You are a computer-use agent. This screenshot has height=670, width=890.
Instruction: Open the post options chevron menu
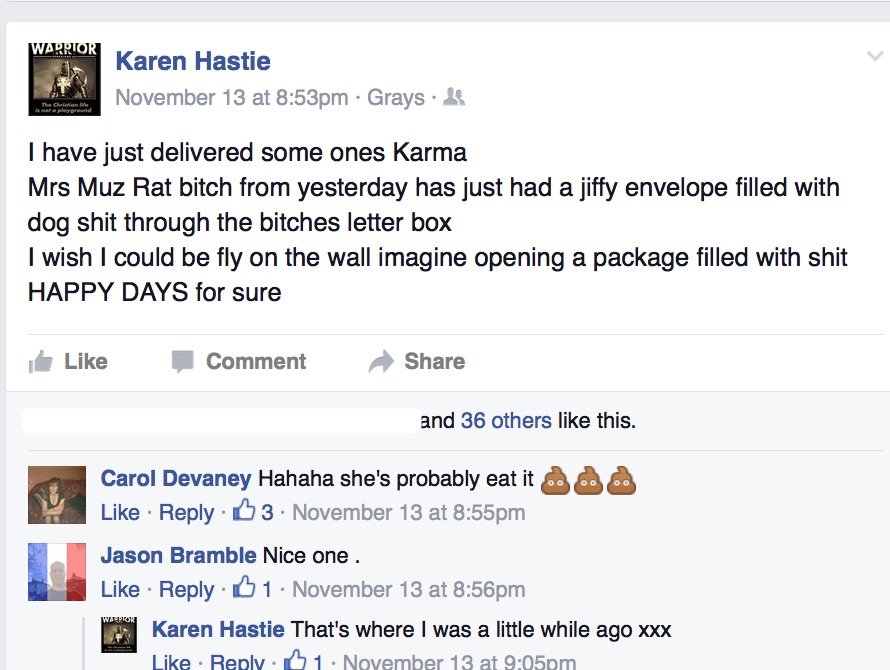(874, 57)
